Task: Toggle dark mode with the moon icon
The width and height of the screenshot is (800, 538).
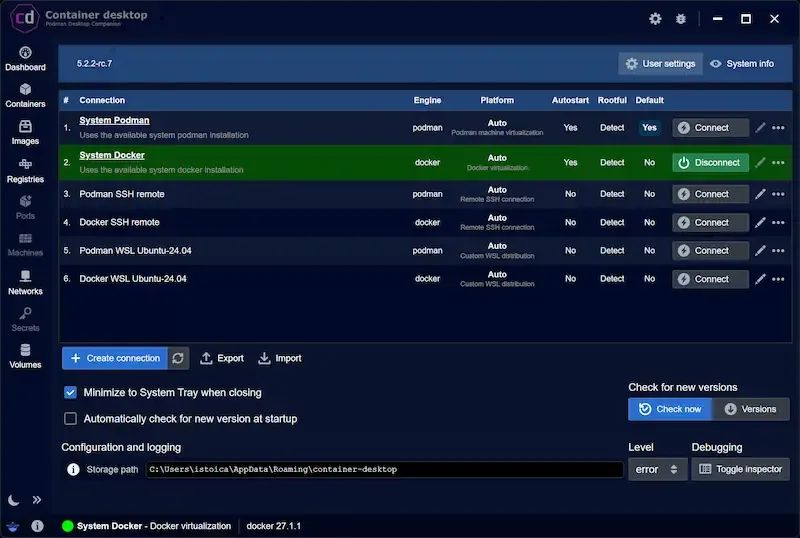Action: (x=13, y=500)
